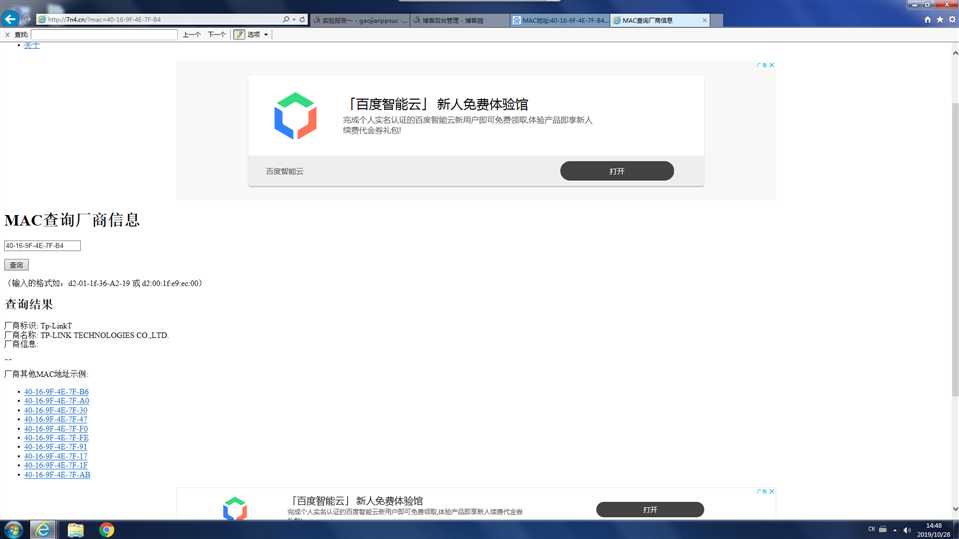Open link 40-16-9F-4E-7F-47

[56, 419]
